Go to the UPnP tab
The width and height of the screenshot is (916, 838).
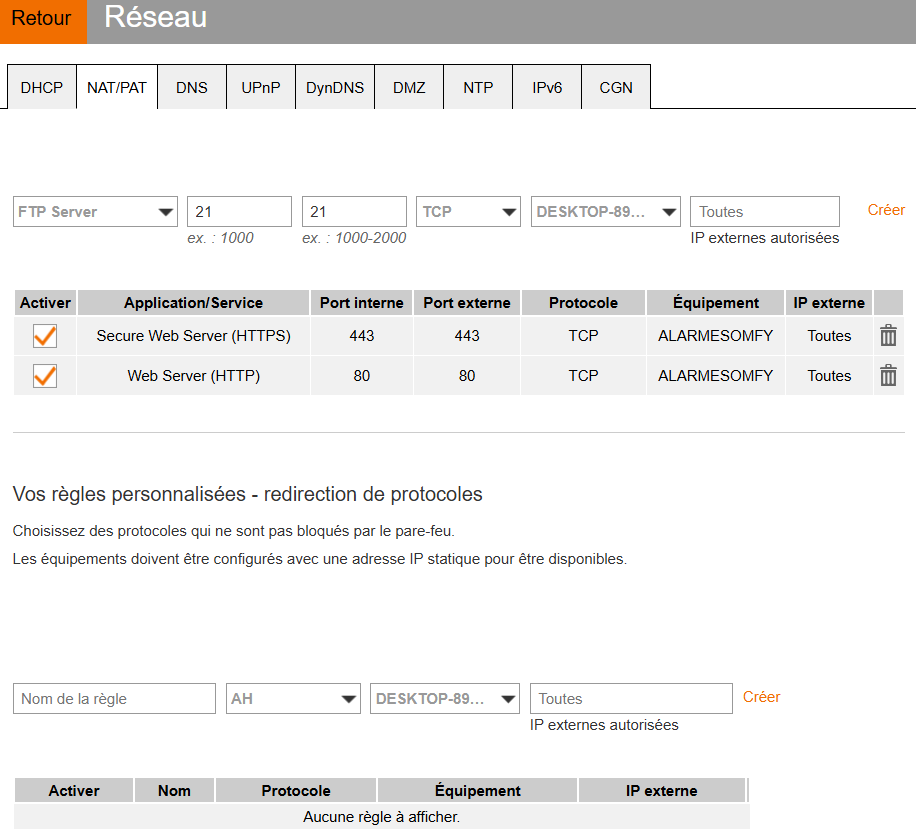260,88
